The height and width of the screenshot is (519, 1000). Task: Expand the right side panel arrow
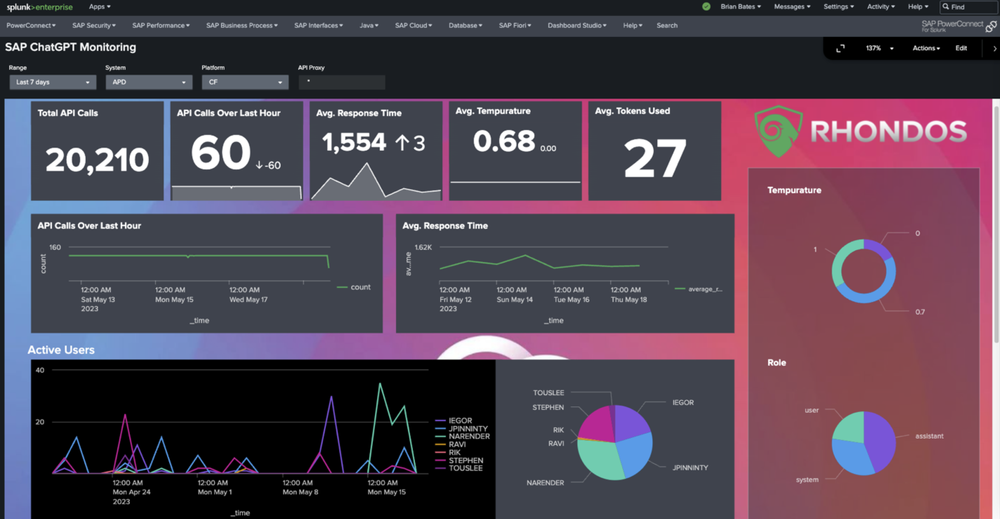[994, 48]
